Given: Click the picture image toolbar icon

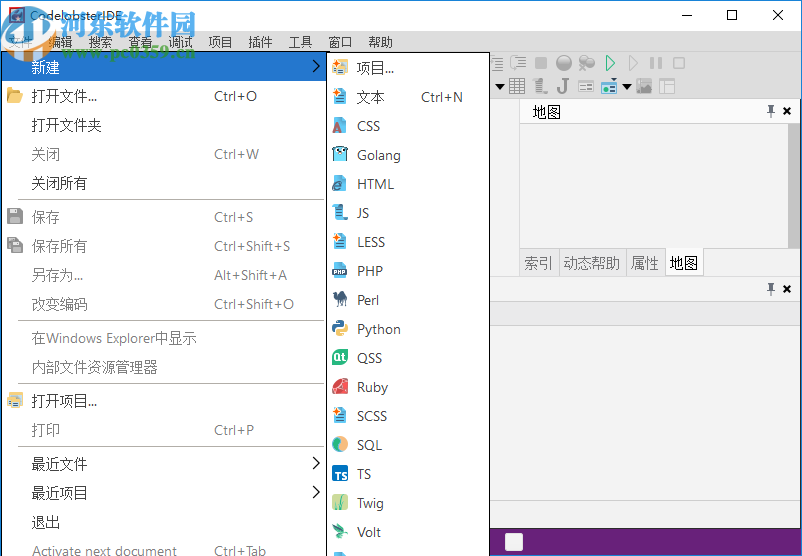Looking at the screenshot, I should click(x=644, y=86).
